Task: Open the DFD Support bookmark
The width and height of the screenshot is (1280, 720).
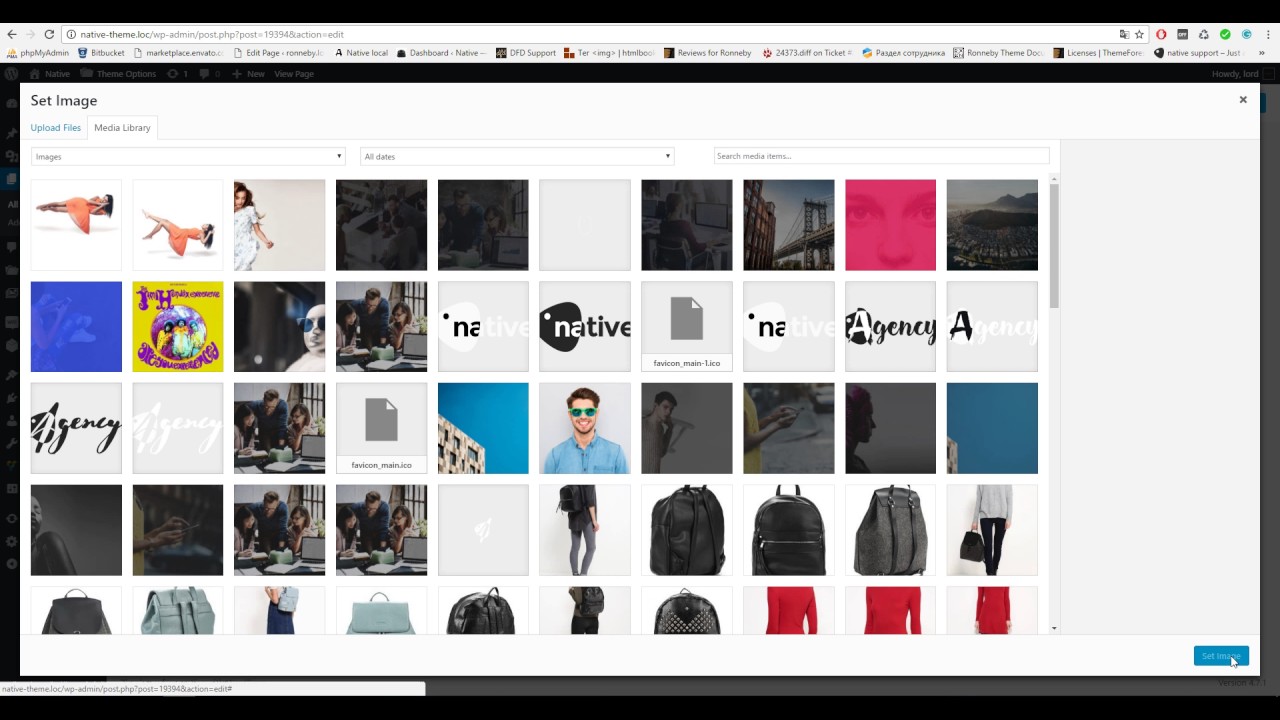Action: click(x=526, y=53)
